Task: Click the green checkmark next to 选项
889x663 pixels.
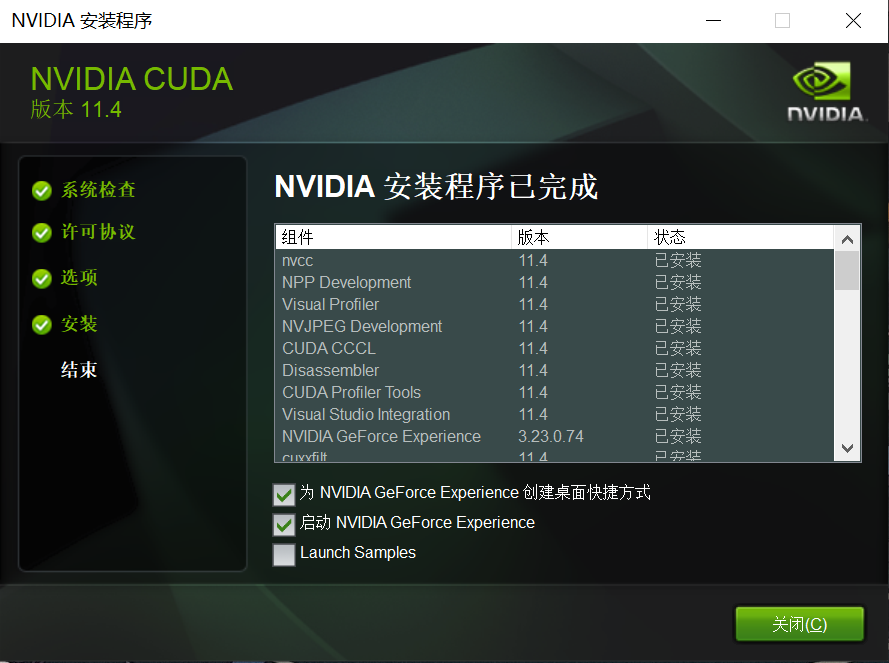Action: [42, 278]
